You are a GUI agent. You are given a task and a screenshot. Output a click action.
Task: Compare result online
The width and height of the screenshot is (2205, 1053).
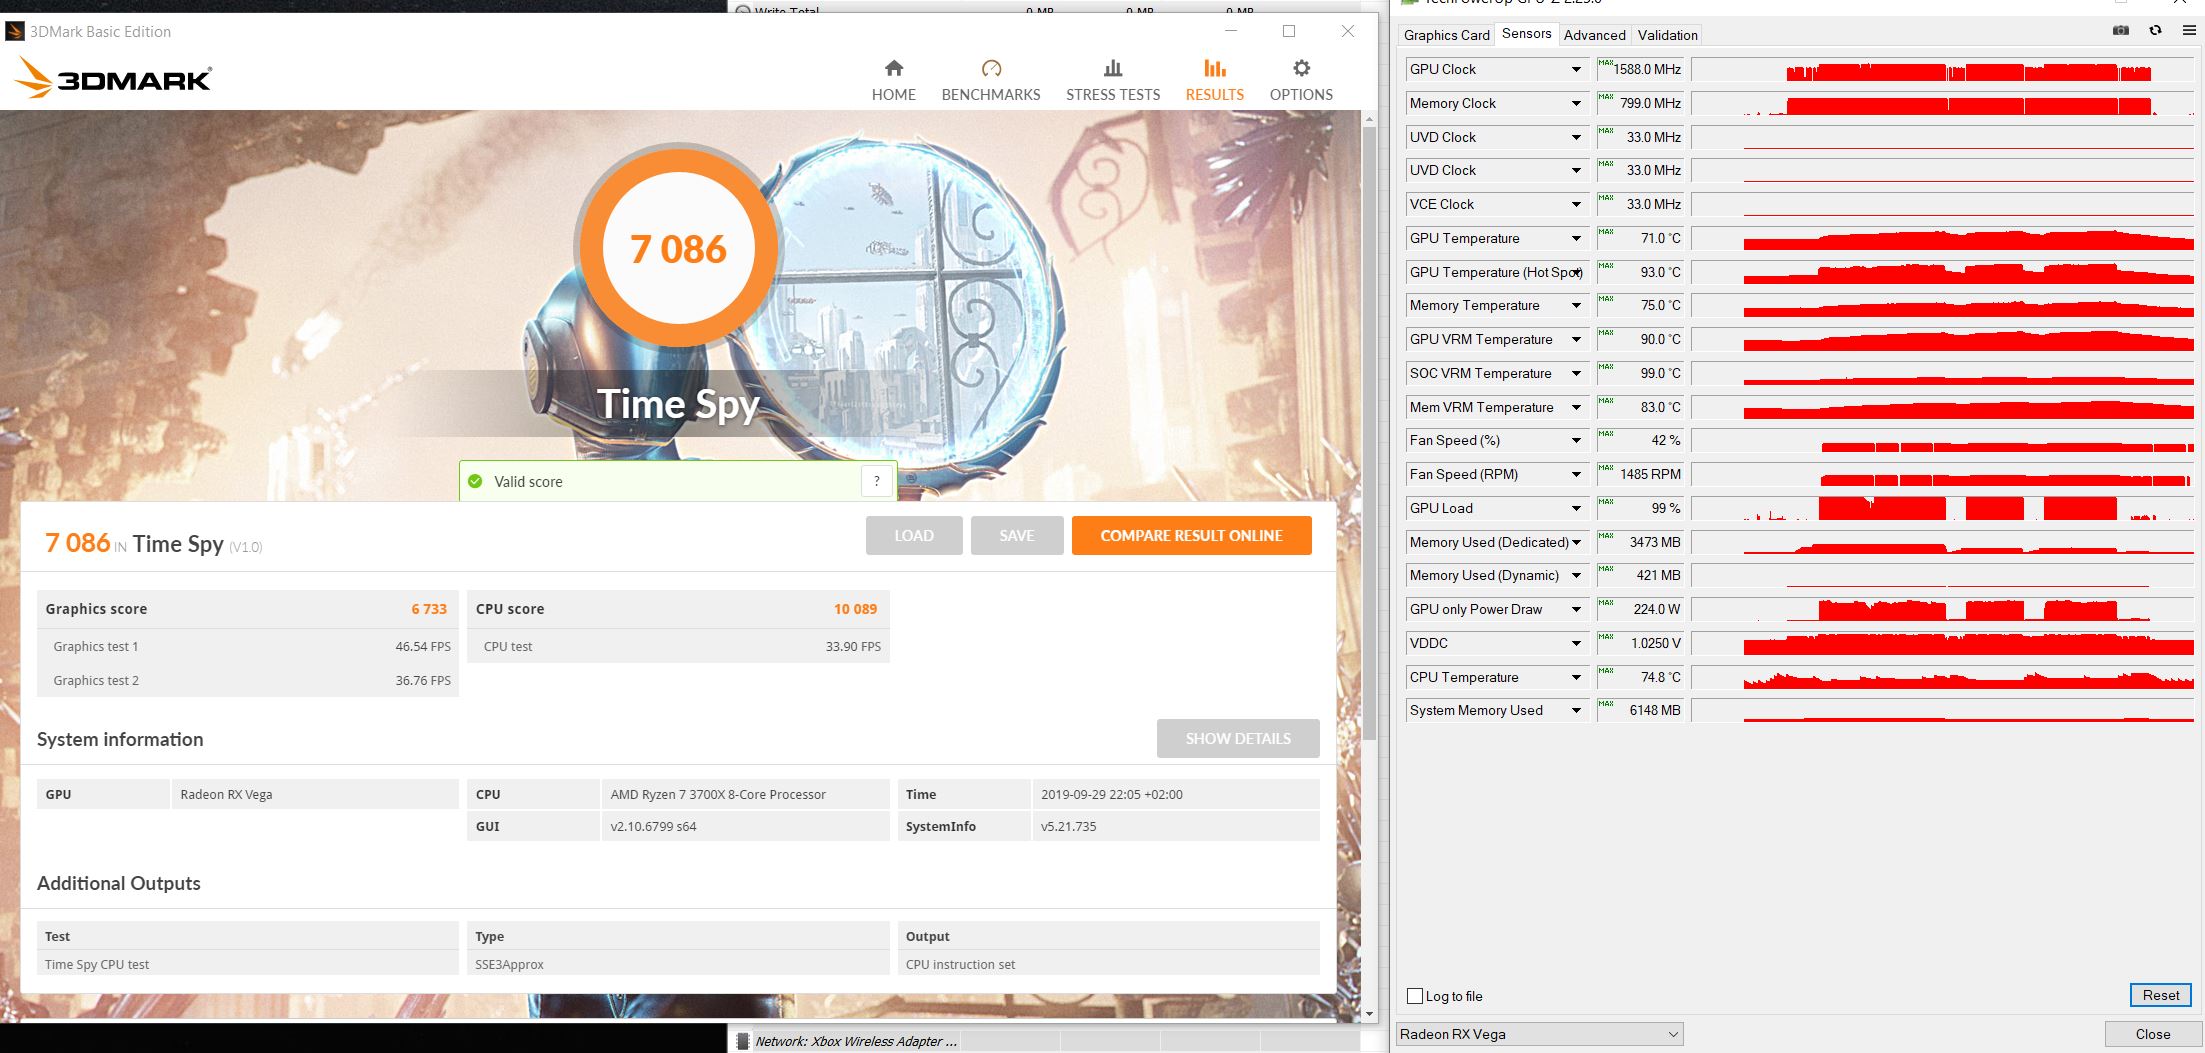coord(1191,535)
